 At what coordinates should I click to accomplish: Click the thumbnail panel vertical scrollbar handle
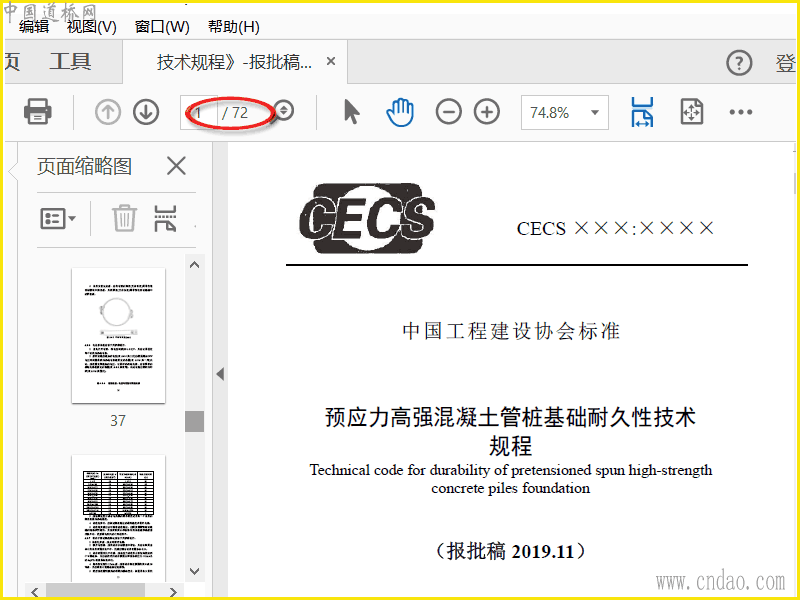(x=194, y=421)
